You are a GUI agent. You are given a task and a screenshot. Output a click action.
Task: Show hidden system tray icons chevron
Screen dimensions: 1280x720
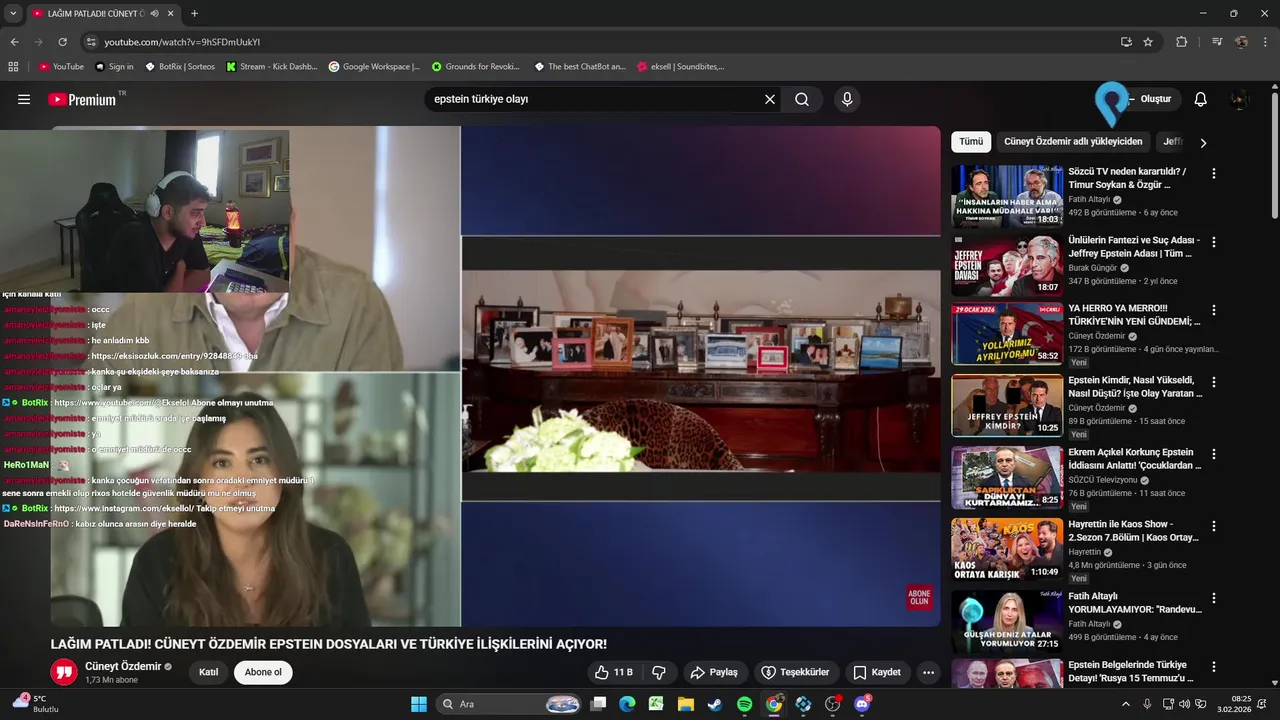click(1126, 704)
